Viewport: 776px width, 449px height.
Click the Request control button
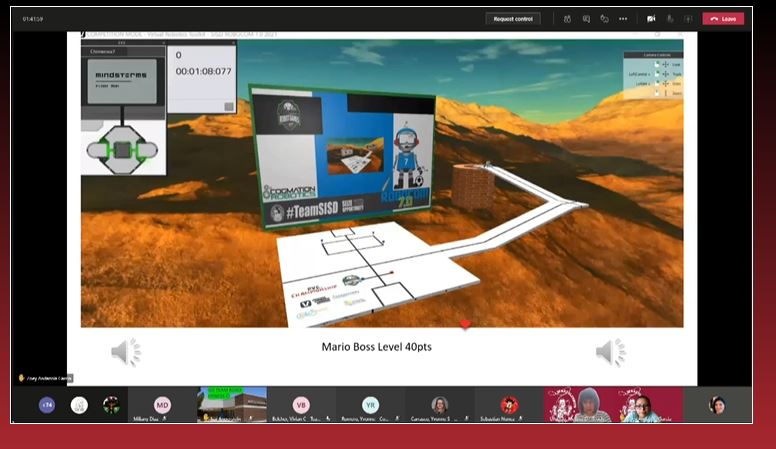513,19
